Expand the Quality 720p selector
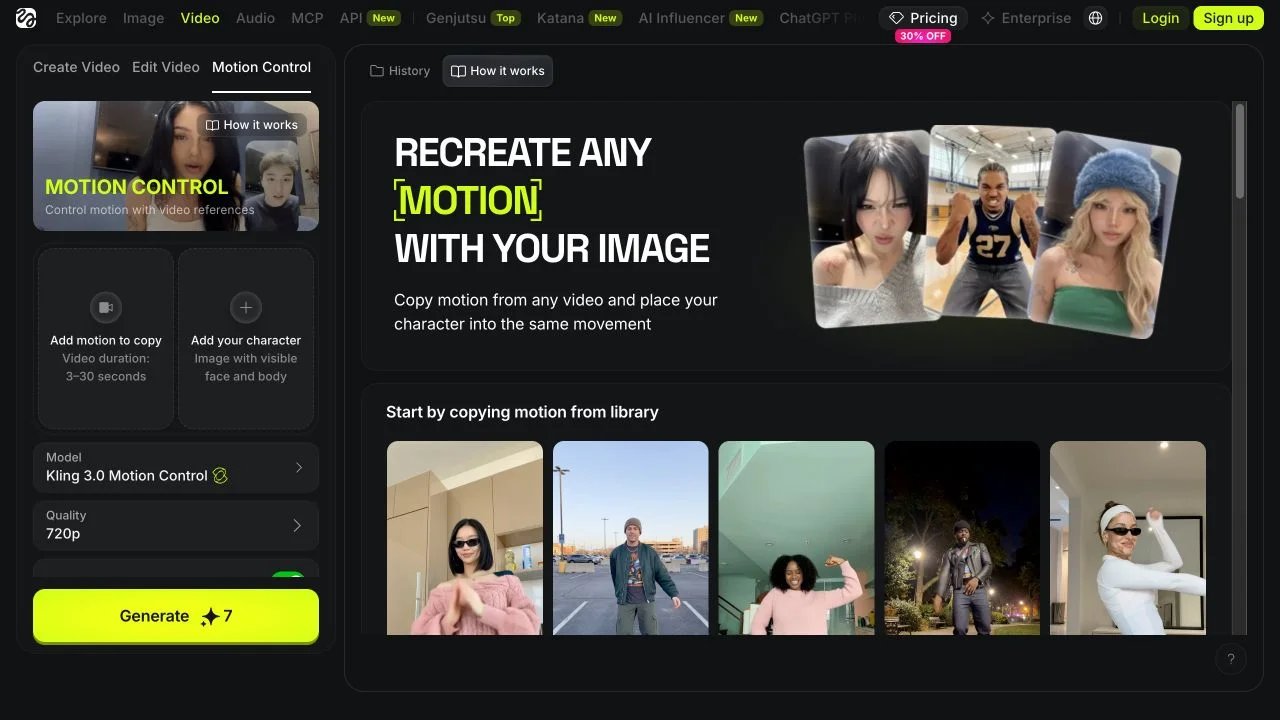Image resolution: width=1280 pixels, height=720 pixels. (x=176, y=525)
